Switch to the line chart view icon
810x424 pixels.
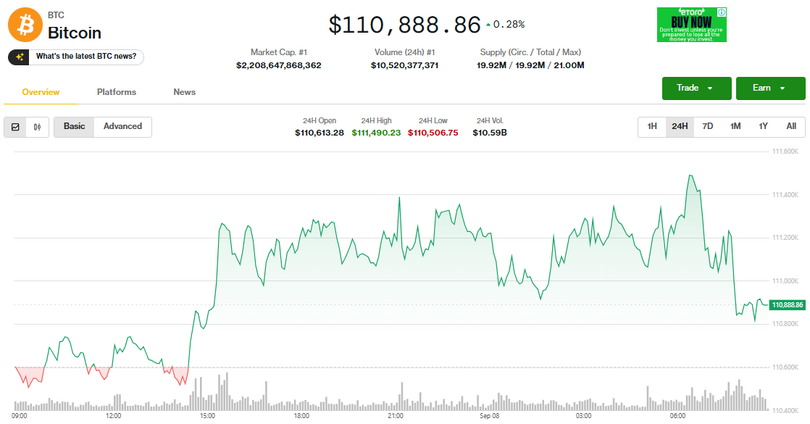[16, 127]
